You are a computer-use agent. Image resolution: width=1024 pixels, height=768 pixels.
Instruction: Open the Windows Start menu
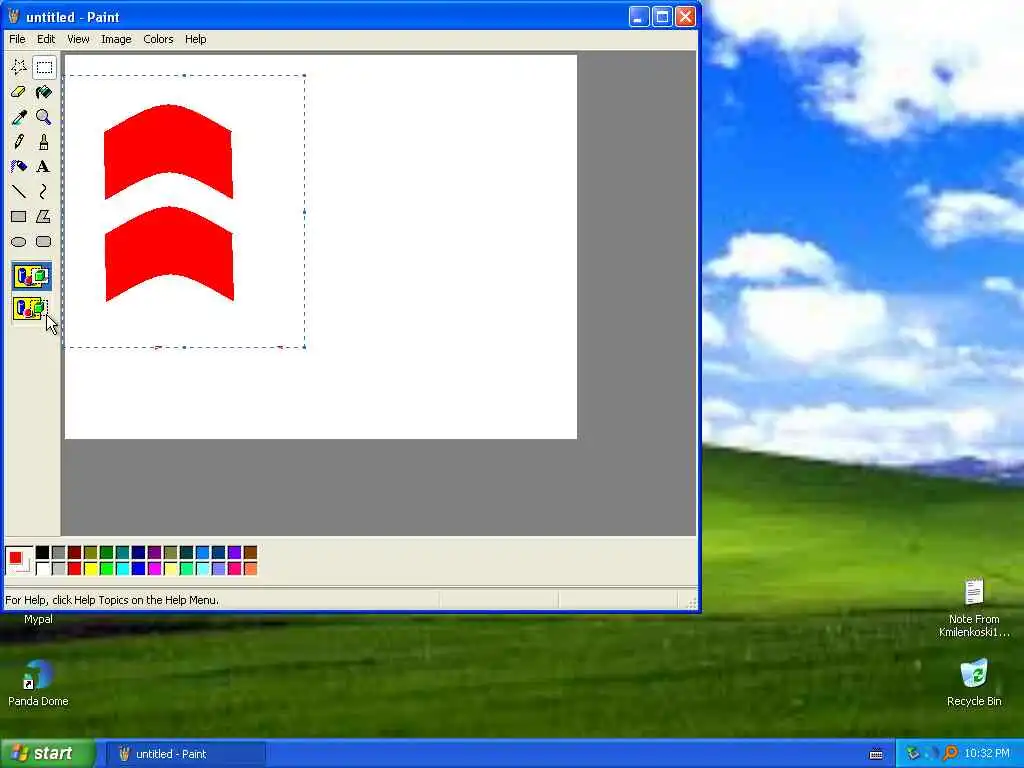pyautogui.click(x=47, y=754)
